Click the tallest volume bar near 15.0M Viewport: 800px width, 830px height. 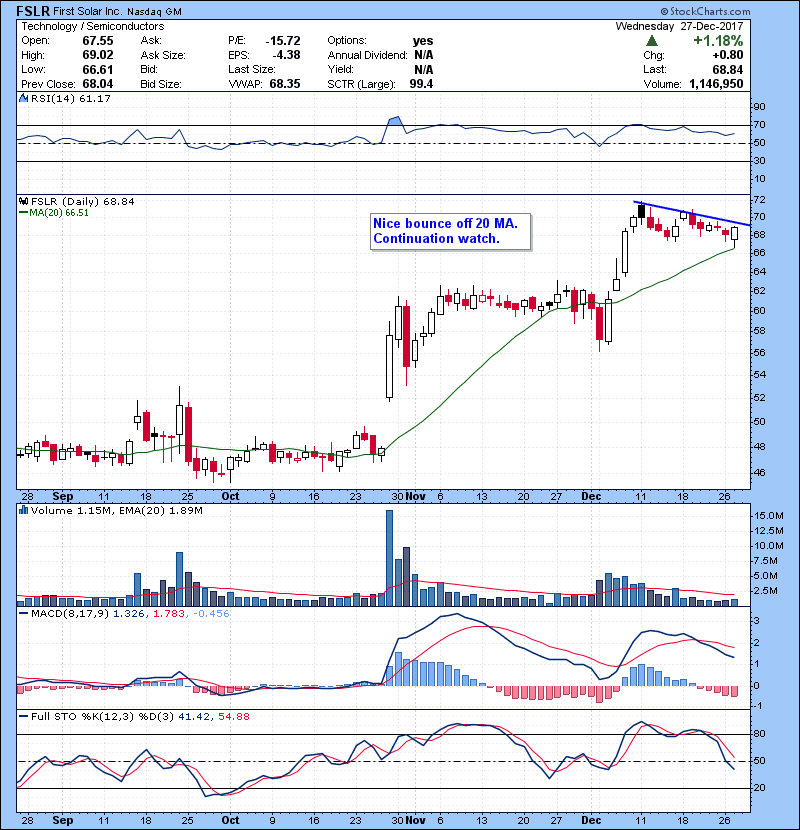point(389,558)
